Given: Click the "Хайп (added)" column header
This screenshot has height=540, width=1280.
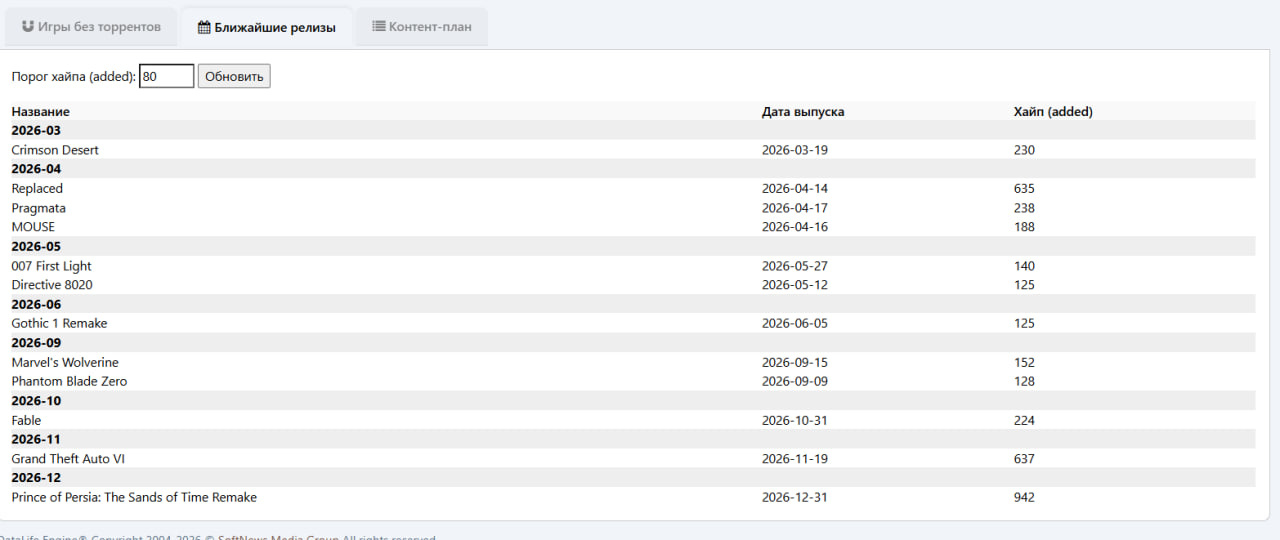Looking at the screenshot, I should [1052, 112].
